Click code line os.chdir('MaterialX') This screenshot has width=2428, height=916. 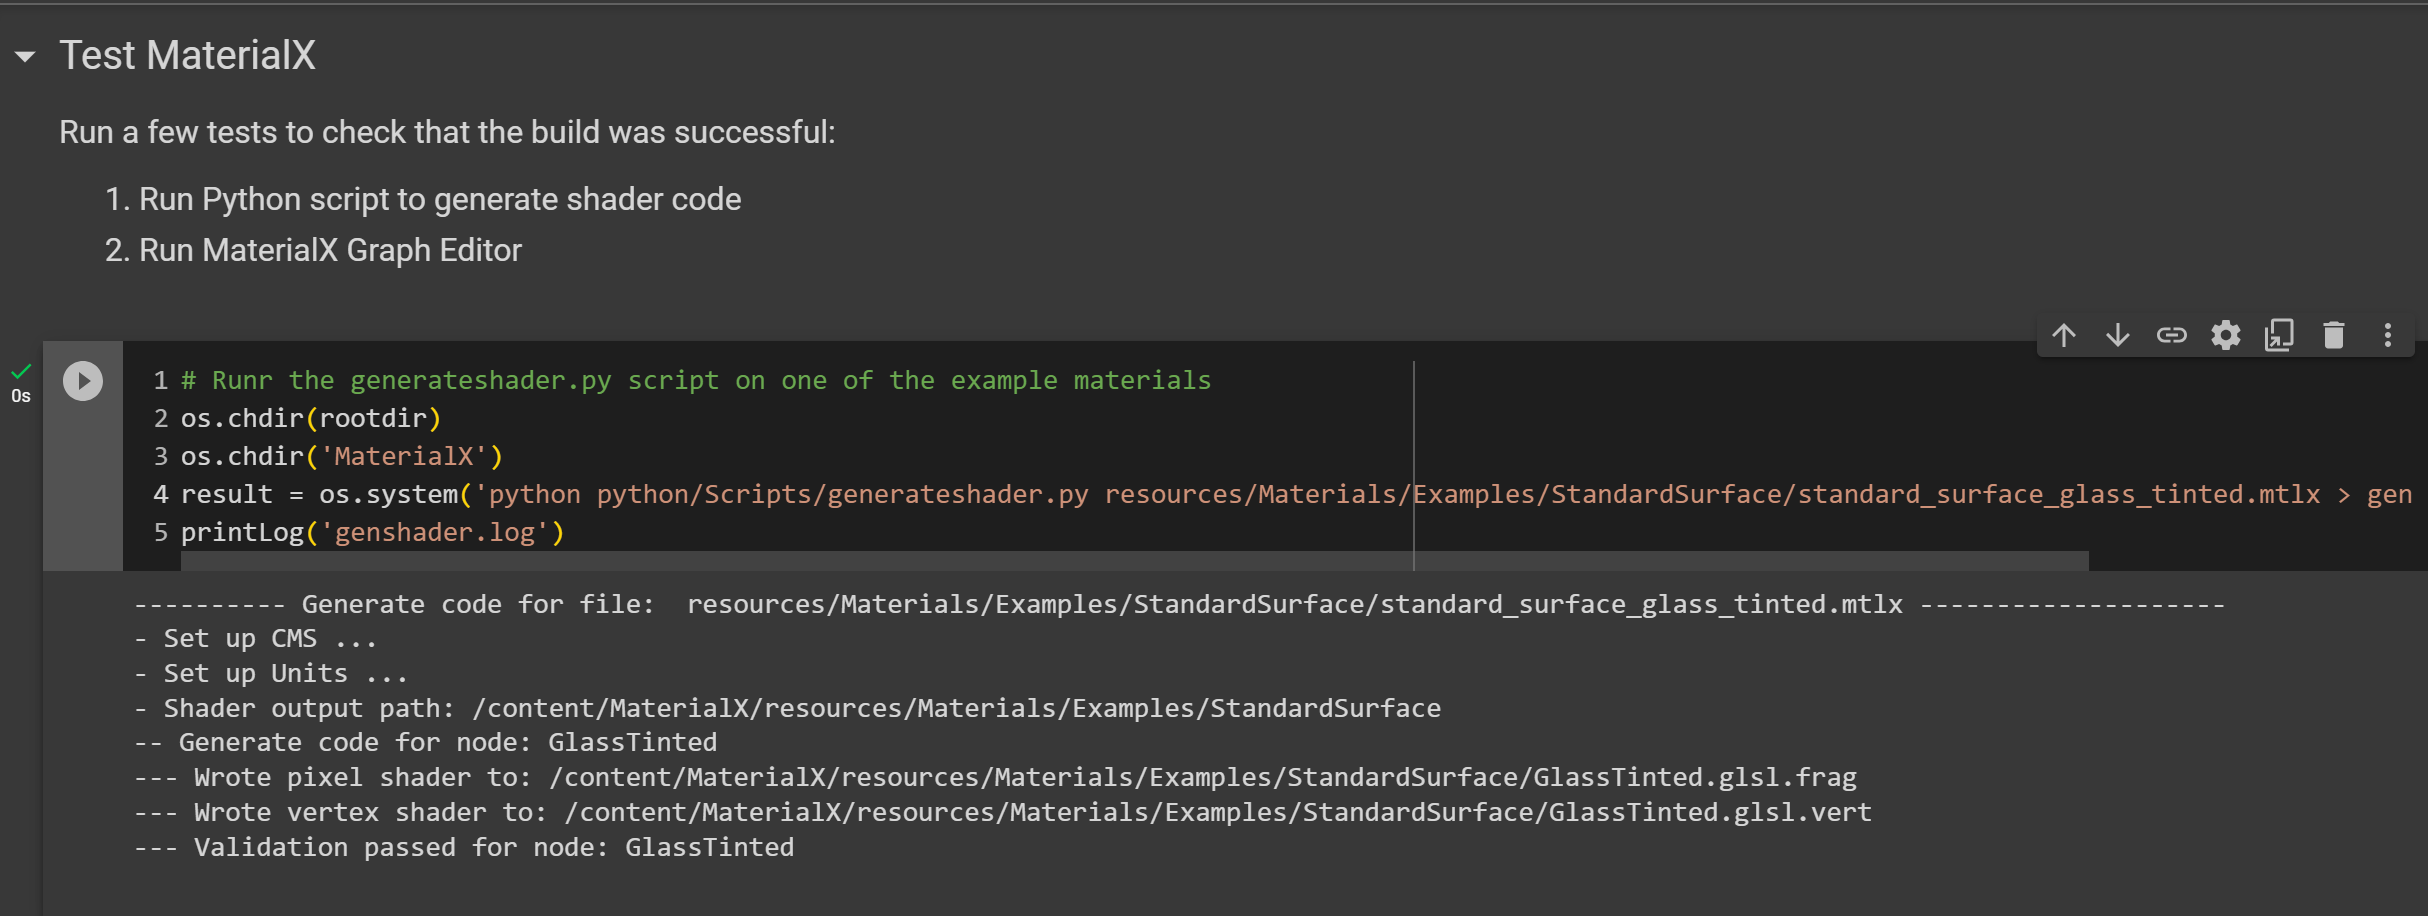point(341,456)
